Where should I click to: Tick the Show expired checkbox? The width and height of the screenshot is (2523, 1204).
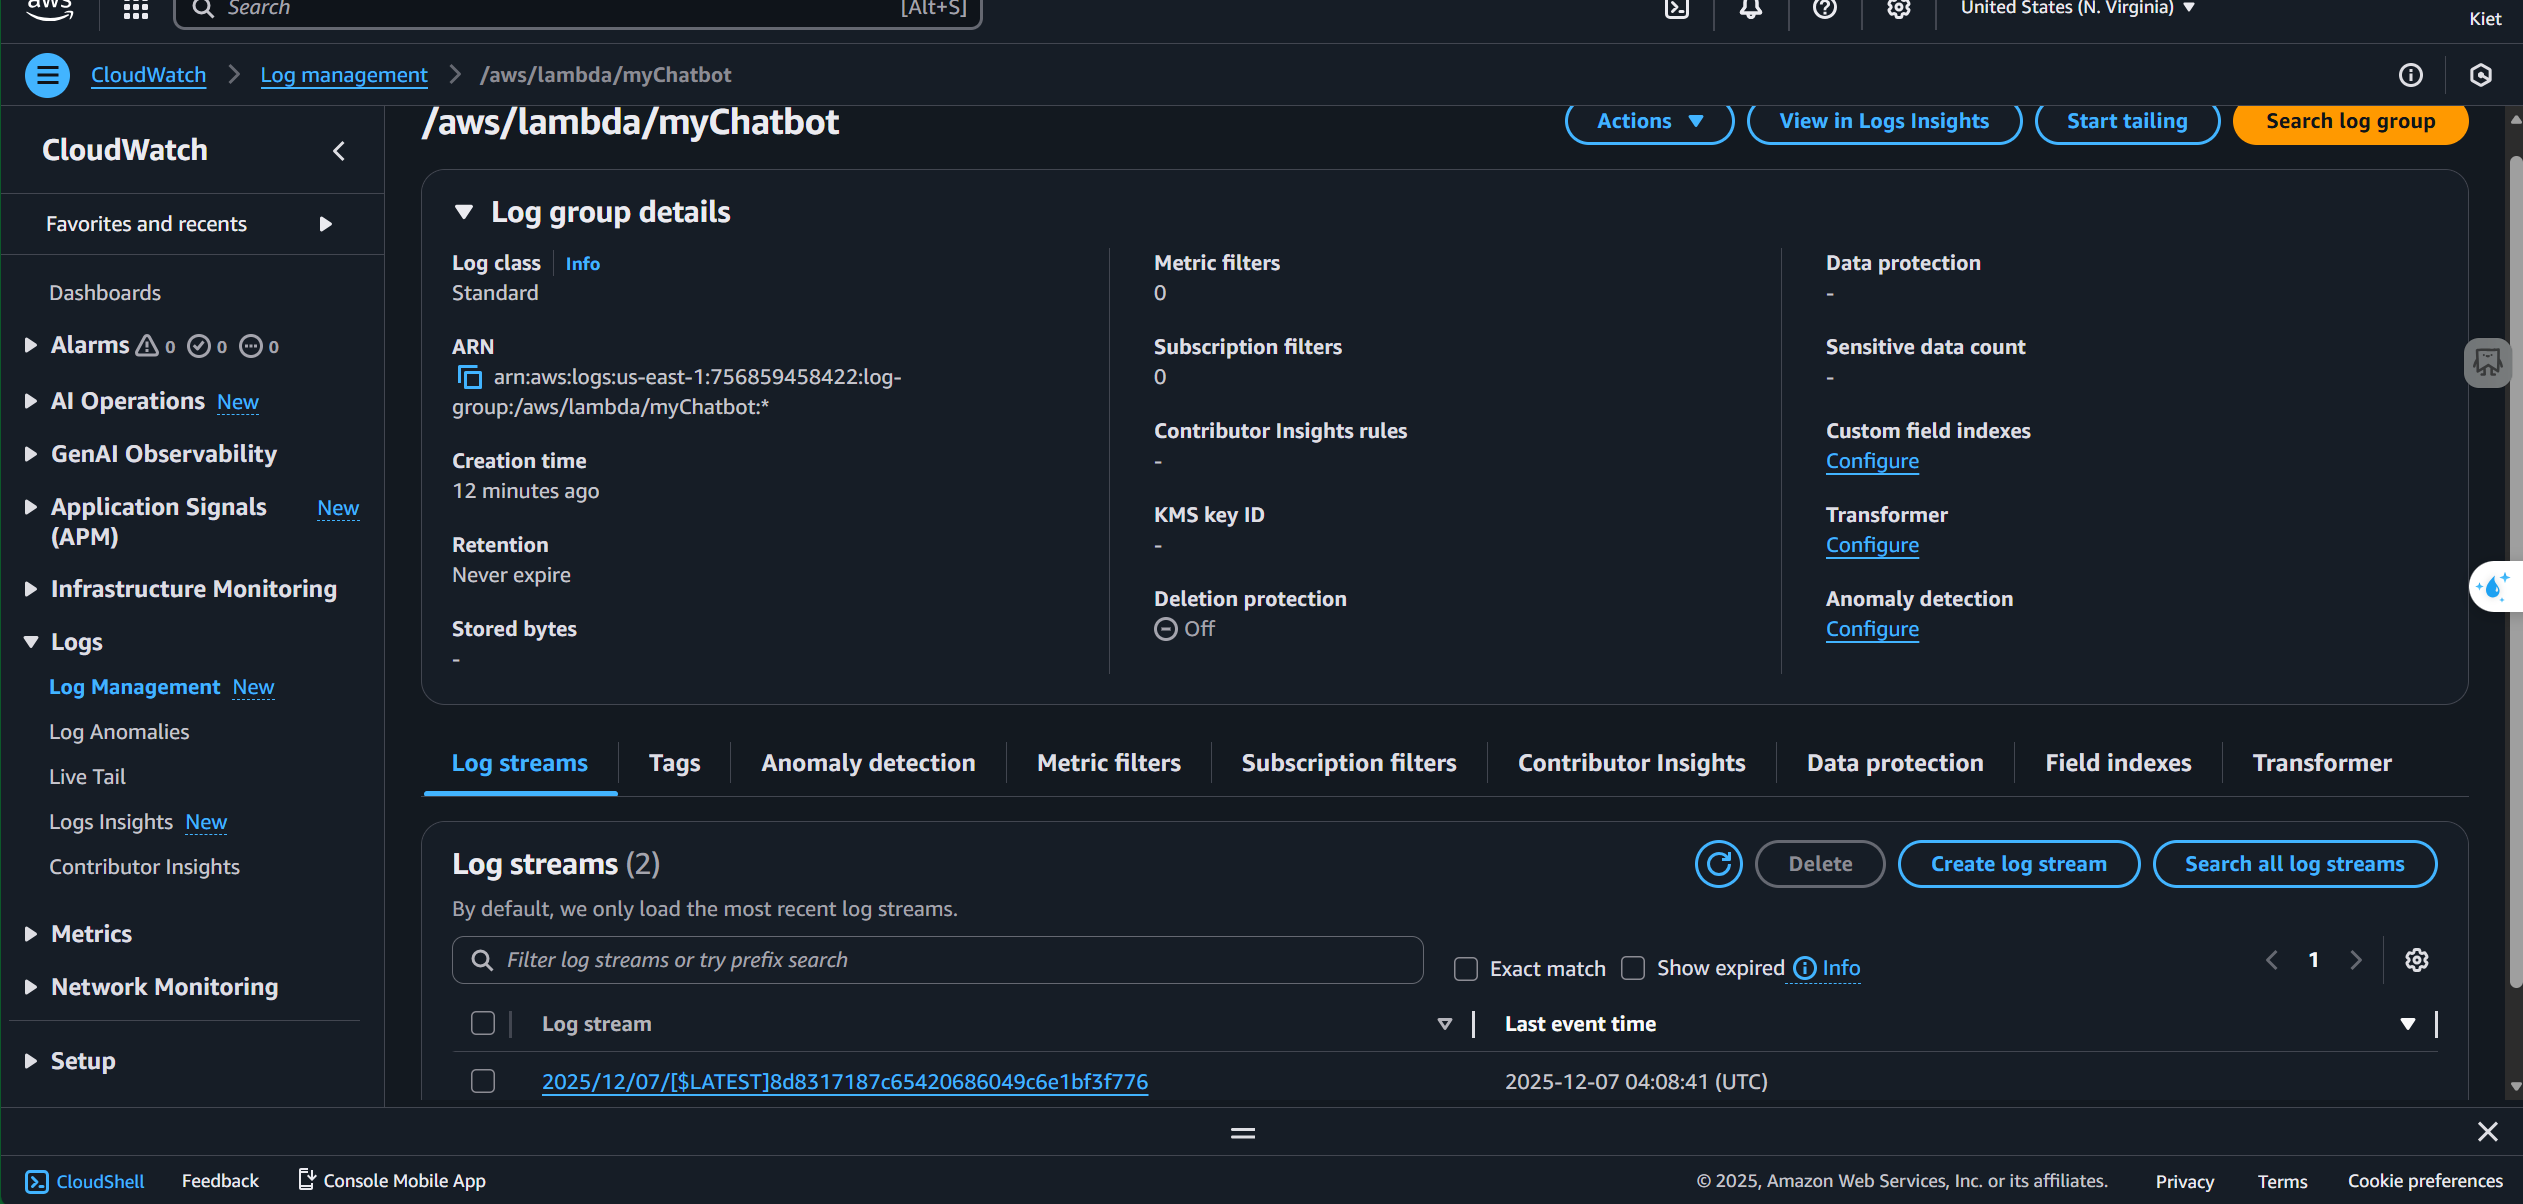(x=1633, y=968)
